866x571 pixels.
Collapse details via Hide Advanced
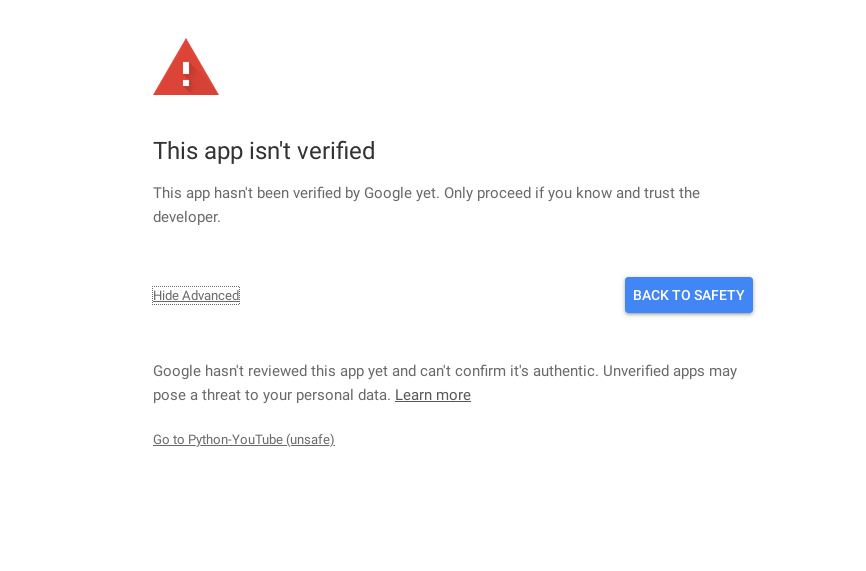196,295
